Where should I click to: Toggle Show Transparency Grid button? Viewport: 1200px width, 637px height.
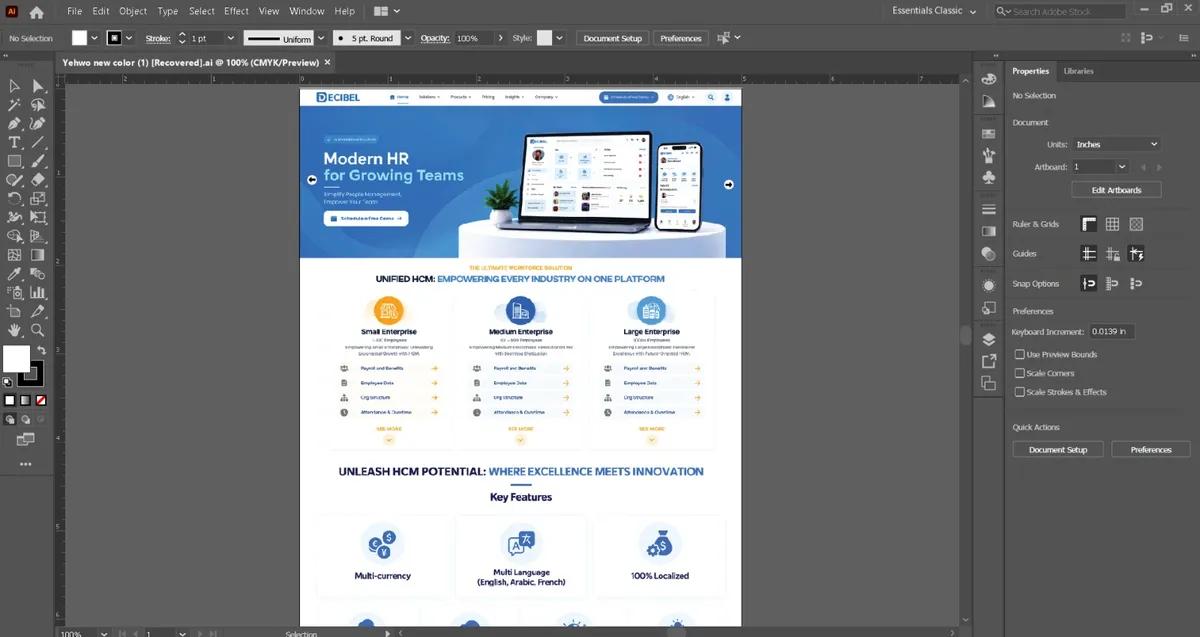[1136, 224]
